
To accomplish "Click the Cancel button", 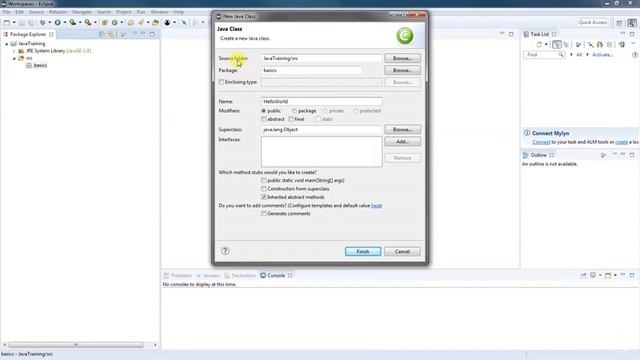I will pyautogui.click(x=402, y=251).
